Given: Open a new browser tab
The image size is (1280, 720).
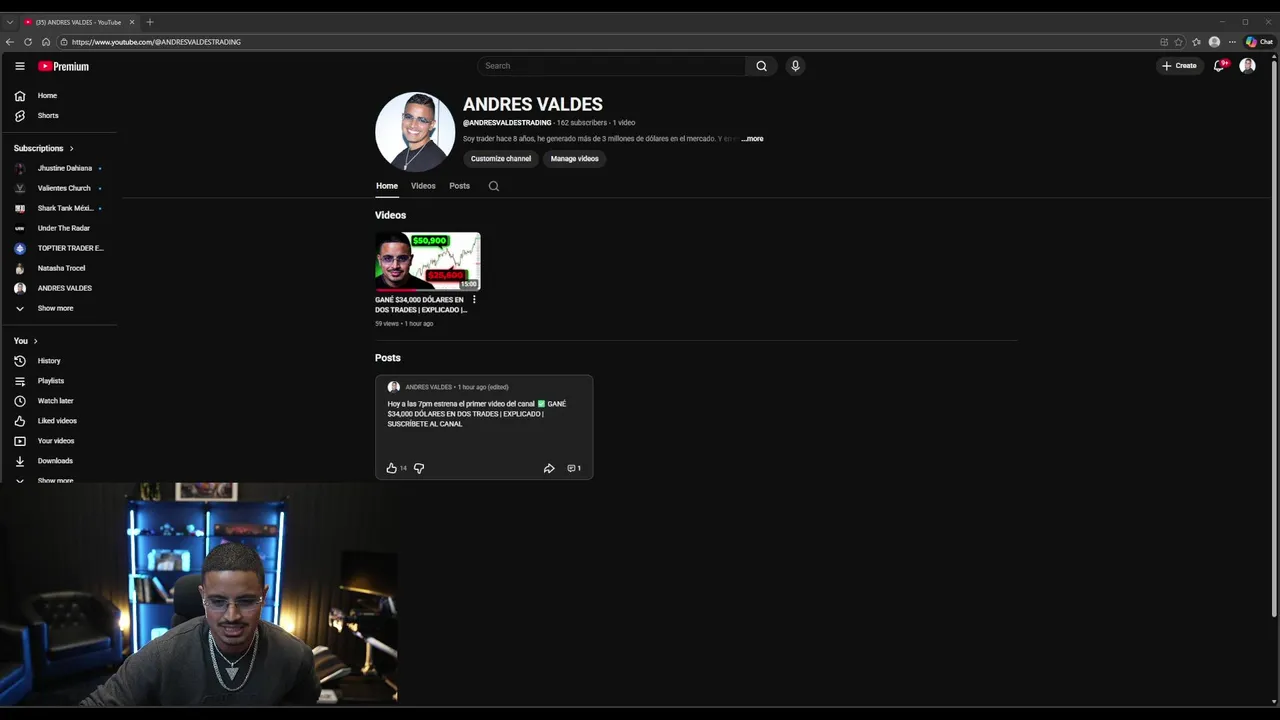Looking at the screenshot, I should 150,22.
